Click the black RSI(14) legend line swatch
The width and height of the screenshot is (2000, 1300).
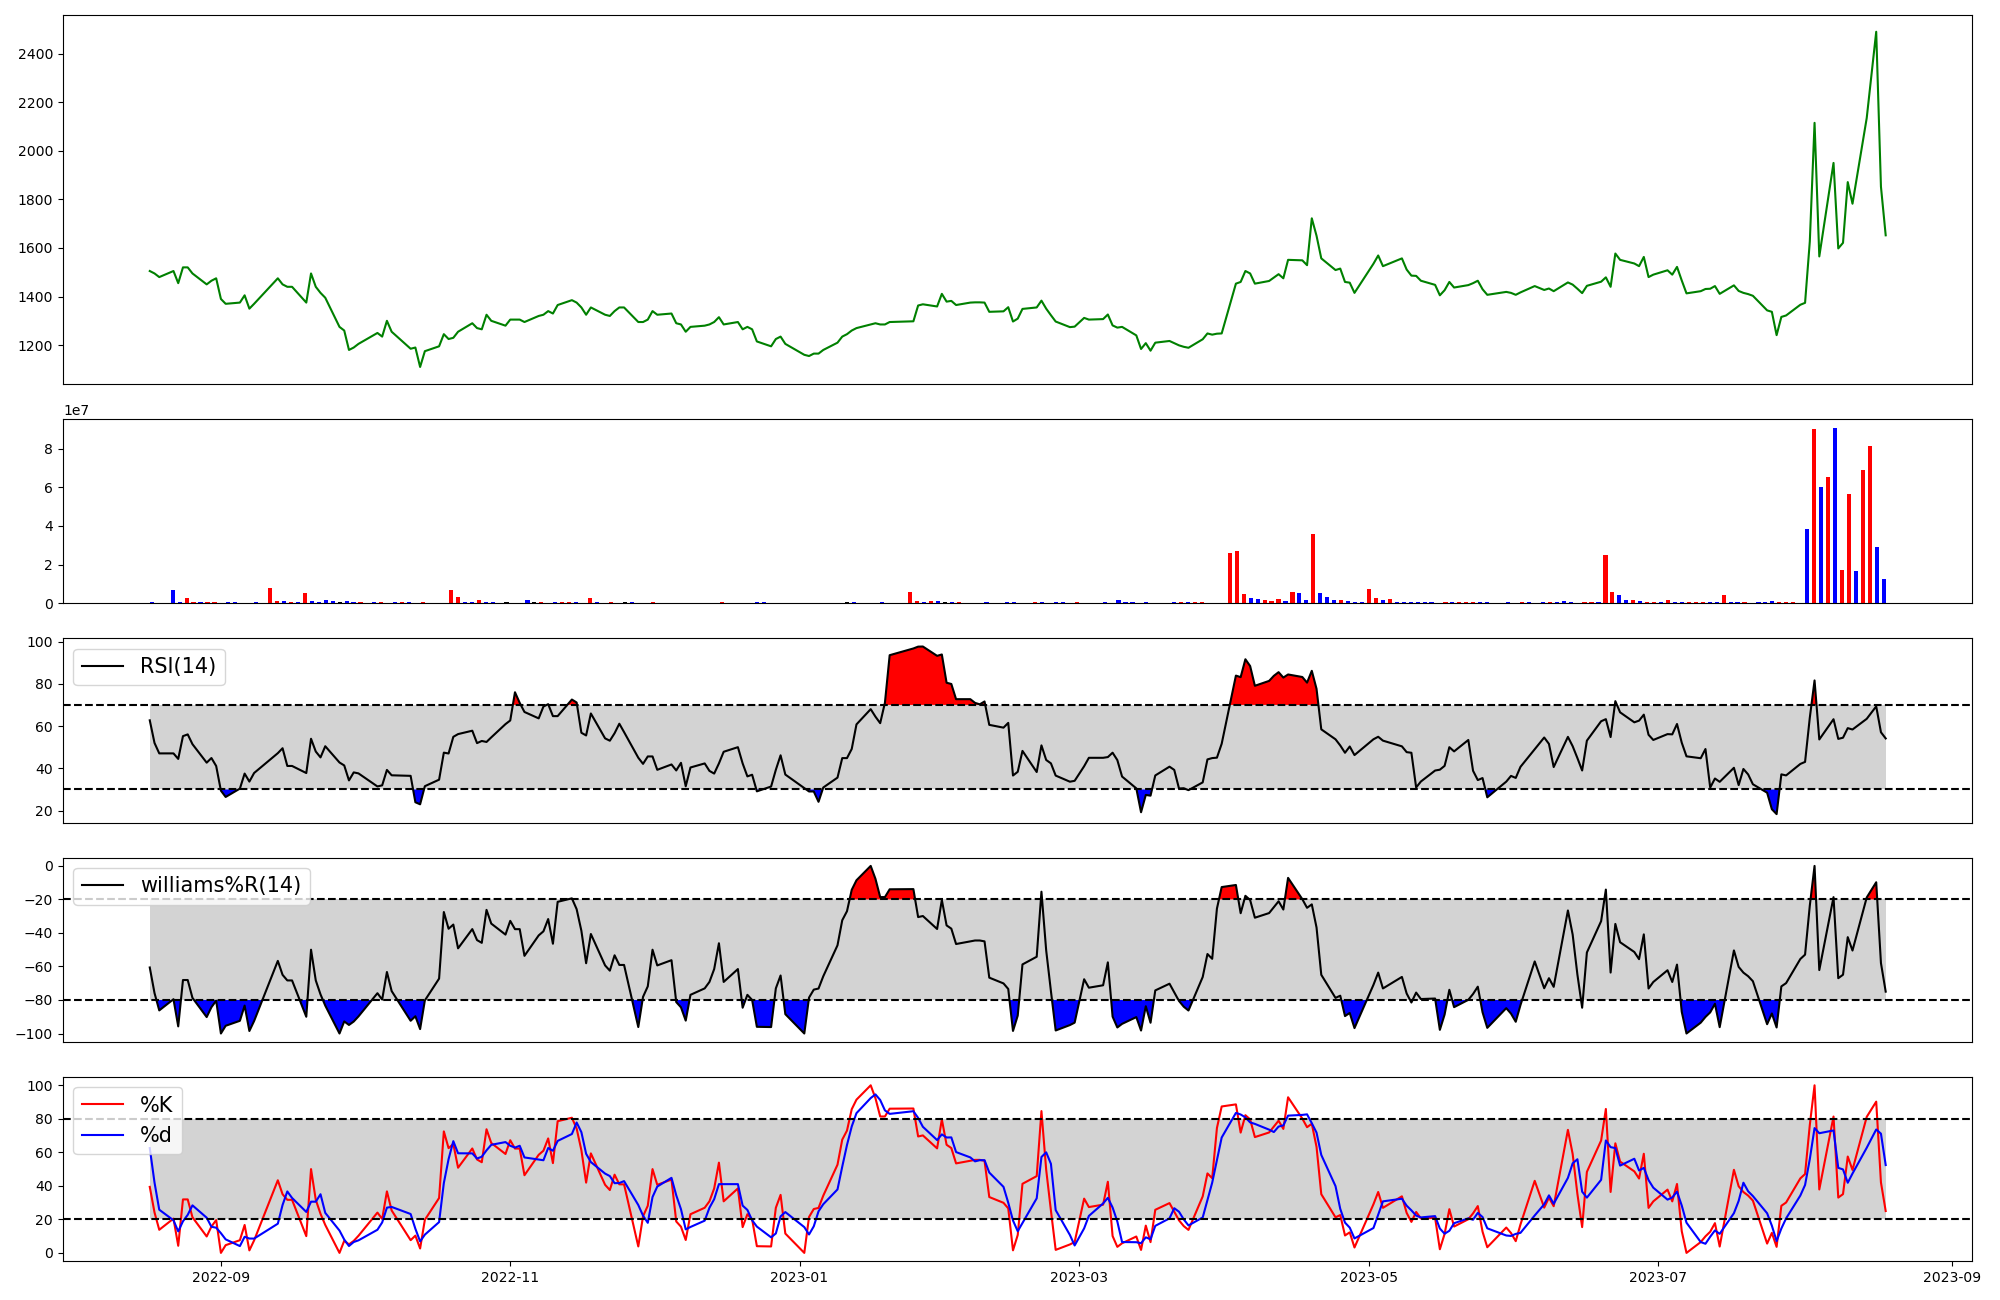tap(102, 666)
